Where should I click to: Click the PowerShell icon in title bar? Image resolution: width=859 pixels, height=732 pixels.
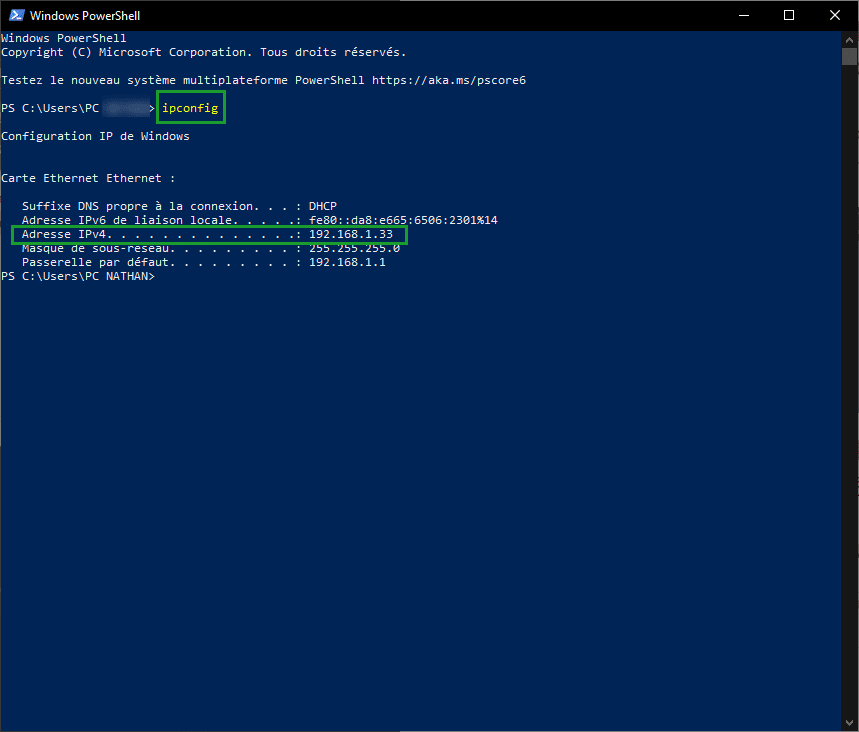(16, 15)
